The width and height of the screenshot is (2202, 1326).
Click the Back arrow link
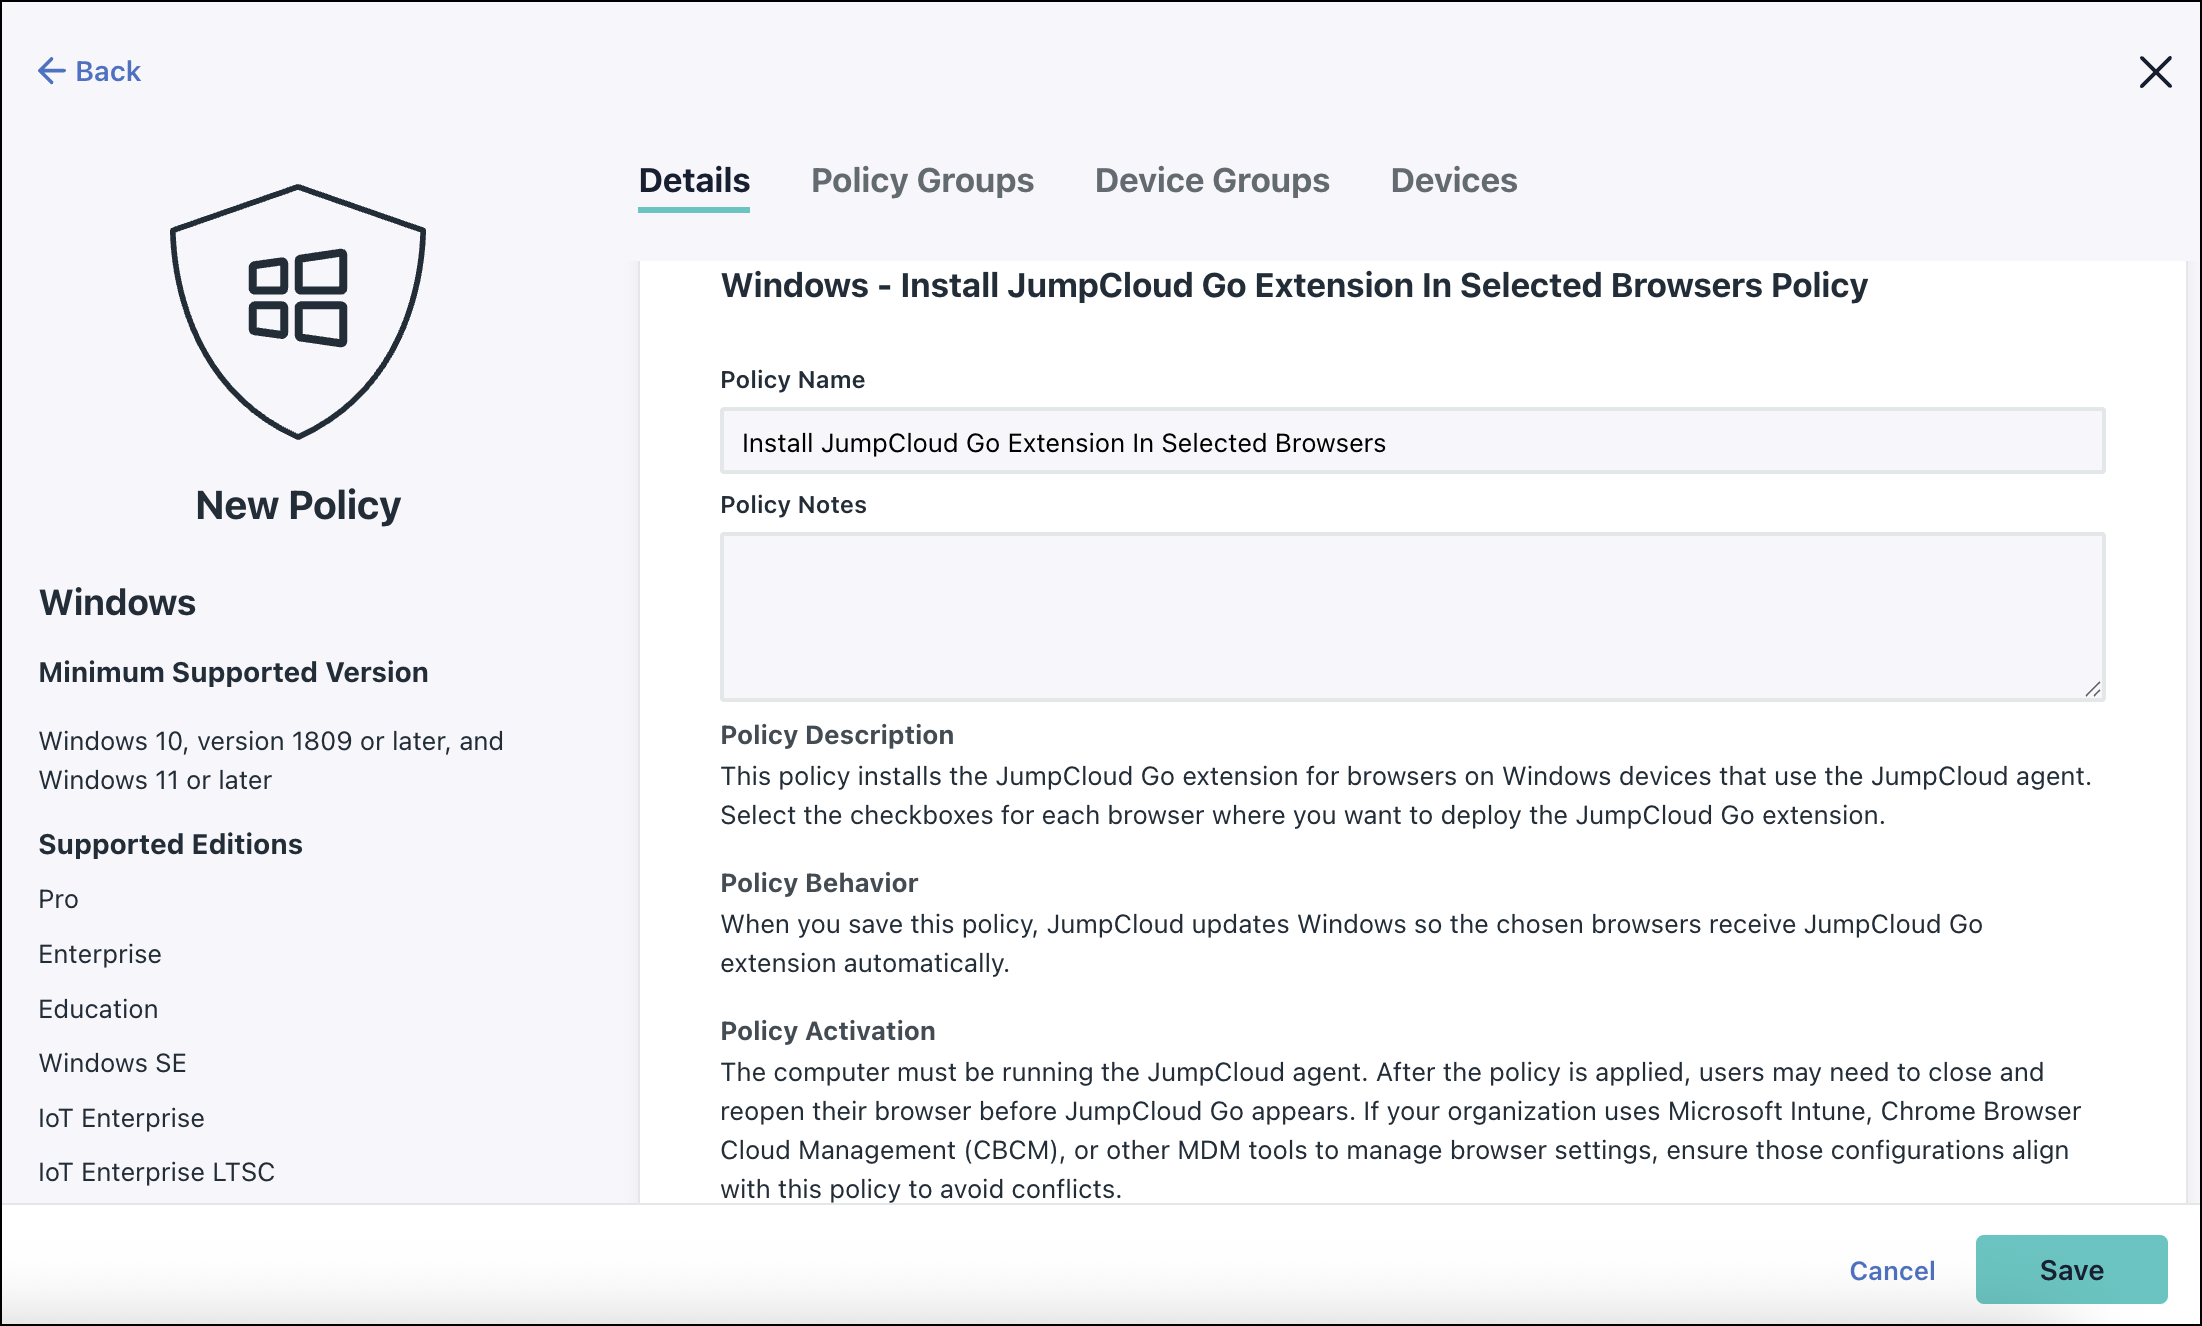(x=89, y=71)
